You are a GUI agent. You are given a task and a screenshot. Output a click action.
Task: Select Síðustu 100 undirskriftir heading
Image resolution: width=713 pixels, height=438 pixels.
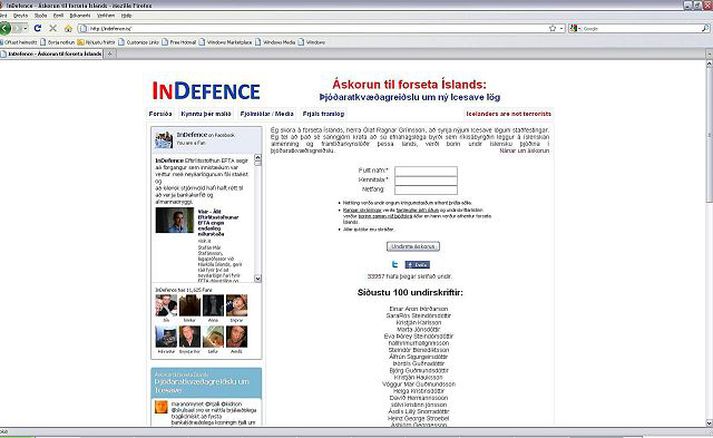point(410,292)
